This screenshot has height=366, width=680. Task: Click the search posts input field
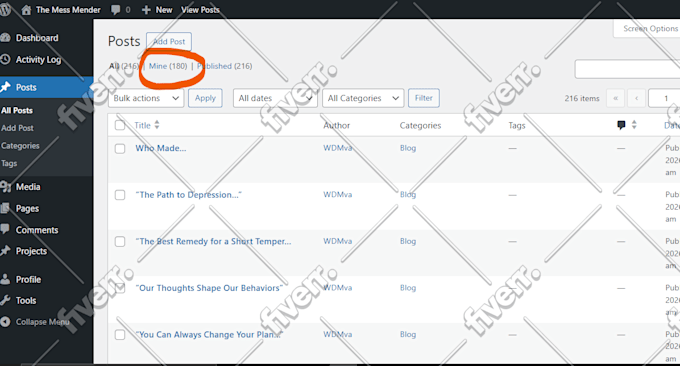click(x=627, y=69)
